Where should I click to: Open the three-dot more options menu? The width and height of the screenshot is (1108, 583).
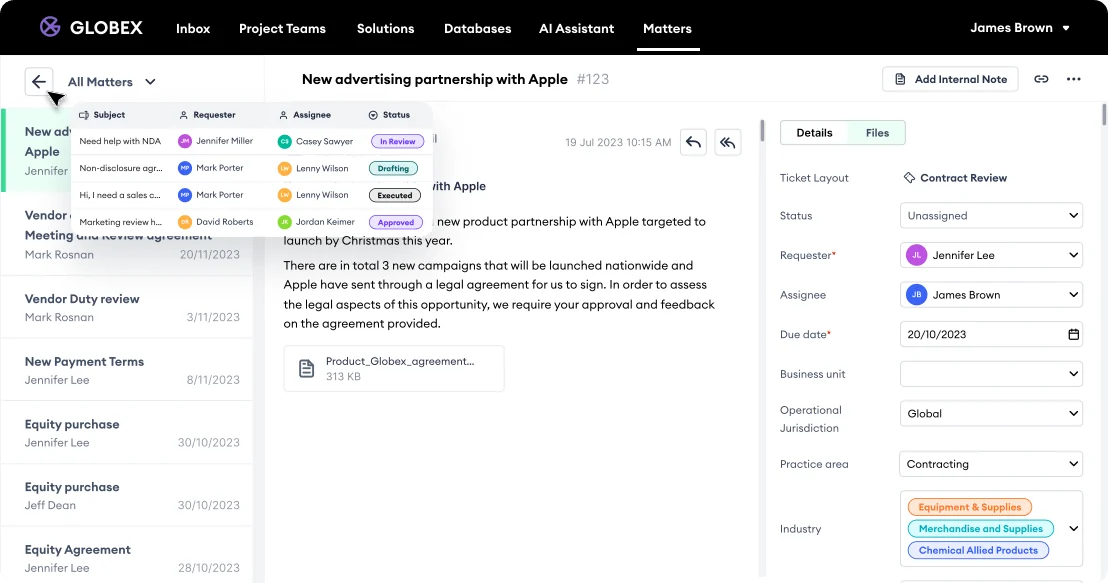click(1073, 79)
